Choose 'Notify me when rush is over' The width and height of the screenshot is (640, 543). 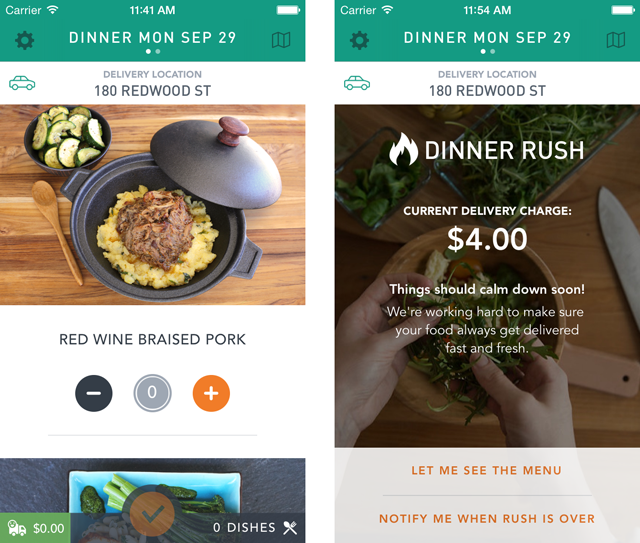point(487,519)
